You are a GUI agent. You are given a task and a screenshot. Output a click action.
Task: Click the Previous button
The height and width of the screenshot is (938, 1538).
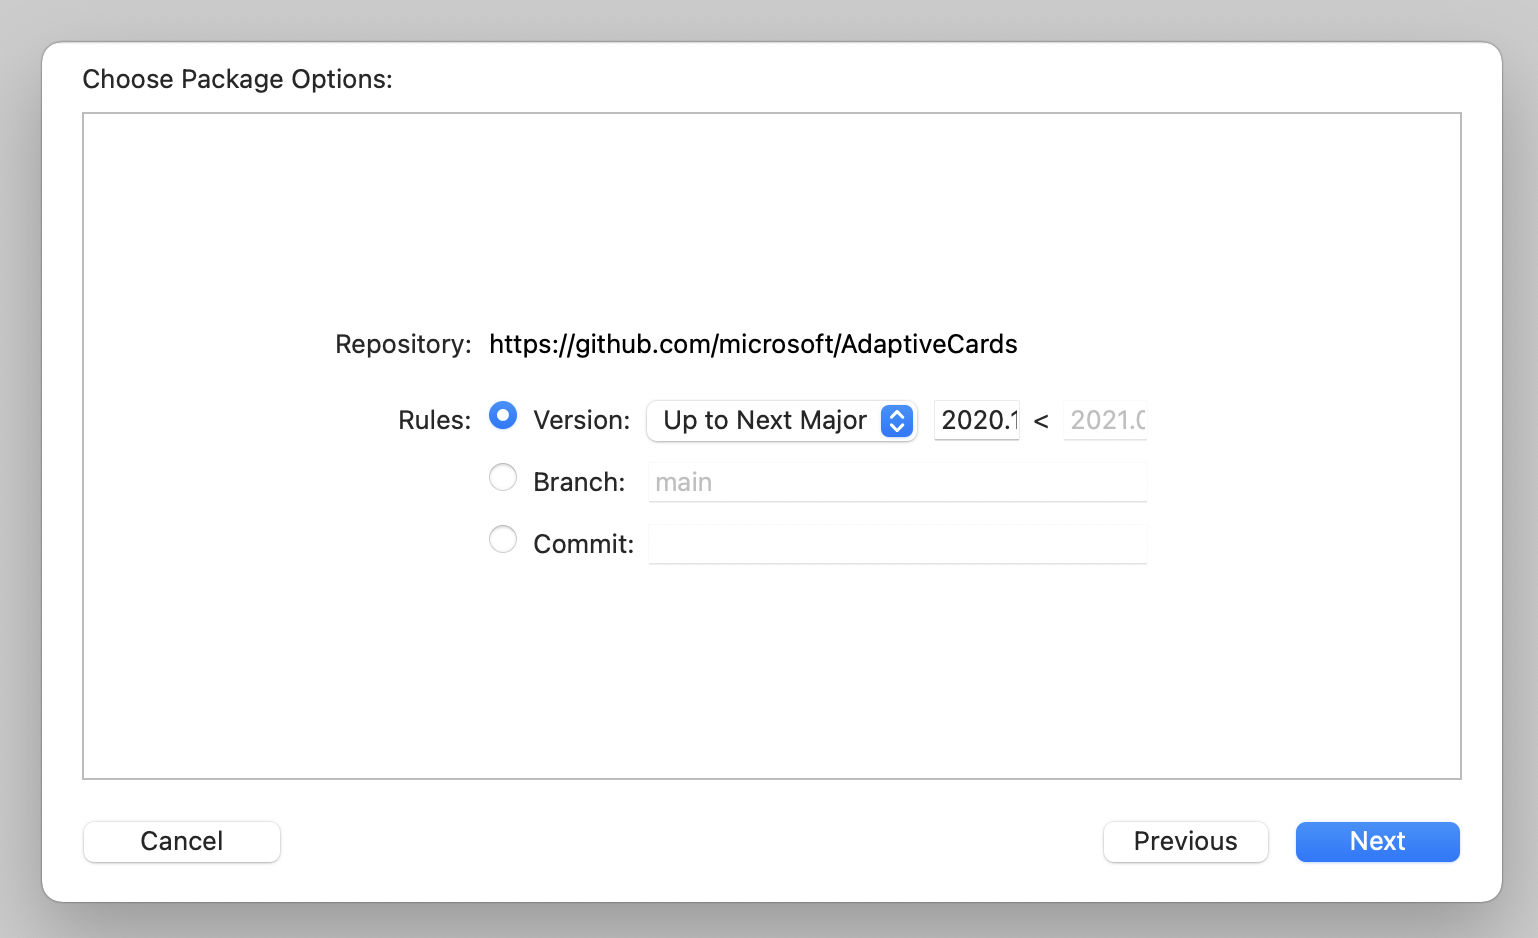click(x=1185, y=841)
